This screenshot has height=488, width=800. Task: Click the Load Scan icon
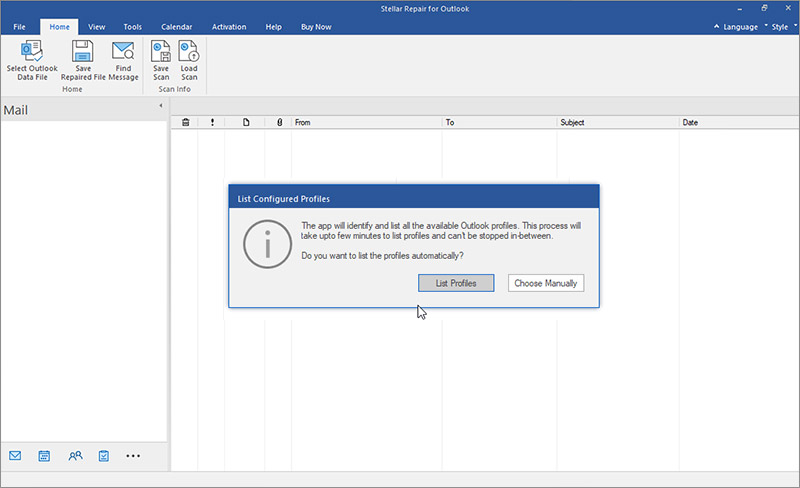189,51
